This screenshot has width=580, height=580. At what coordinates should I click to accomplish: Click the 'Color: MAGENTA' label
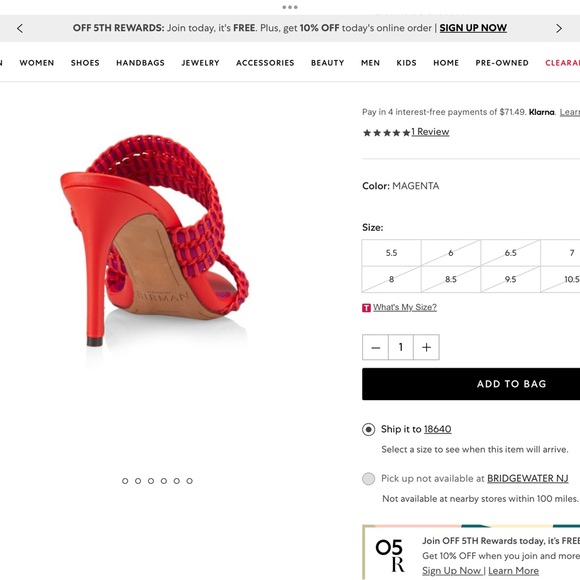point(401,186)
